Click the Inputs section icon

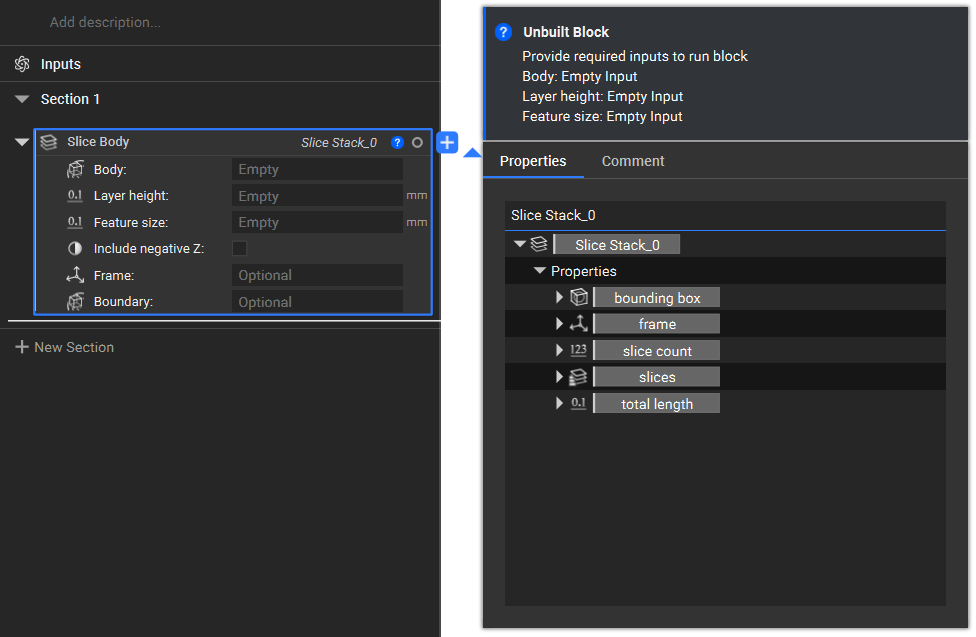[x=22, y=64]
